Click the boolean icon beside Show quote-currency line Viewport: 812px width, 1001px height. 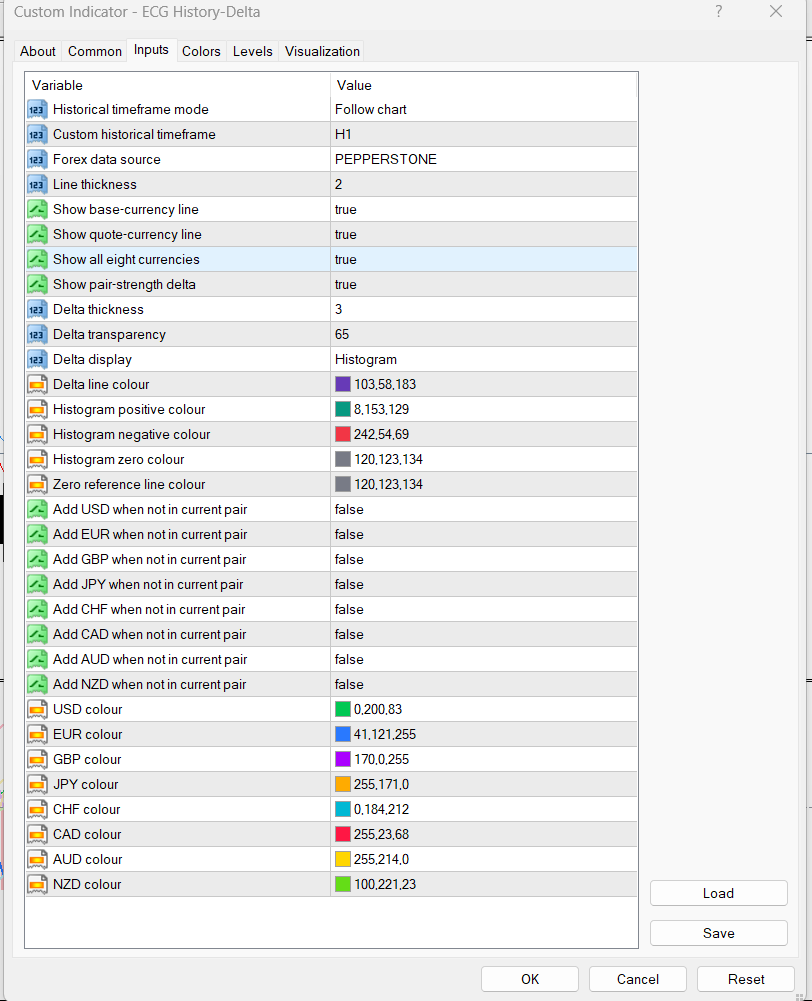(x=37, y=234)
